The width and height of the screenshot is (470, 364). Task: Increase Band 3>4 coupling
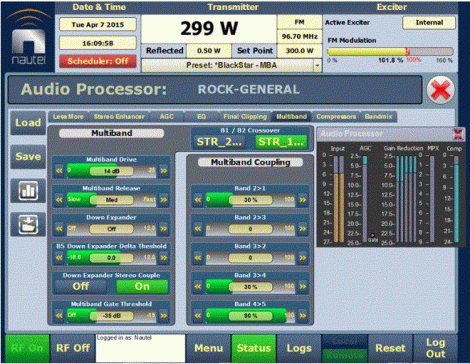(x=303, y=286)
